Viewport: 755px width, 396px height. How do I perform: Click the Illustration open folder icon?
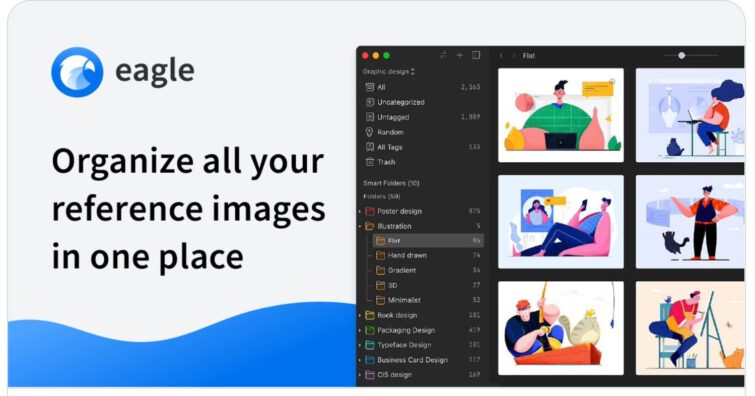coord(370,226)
